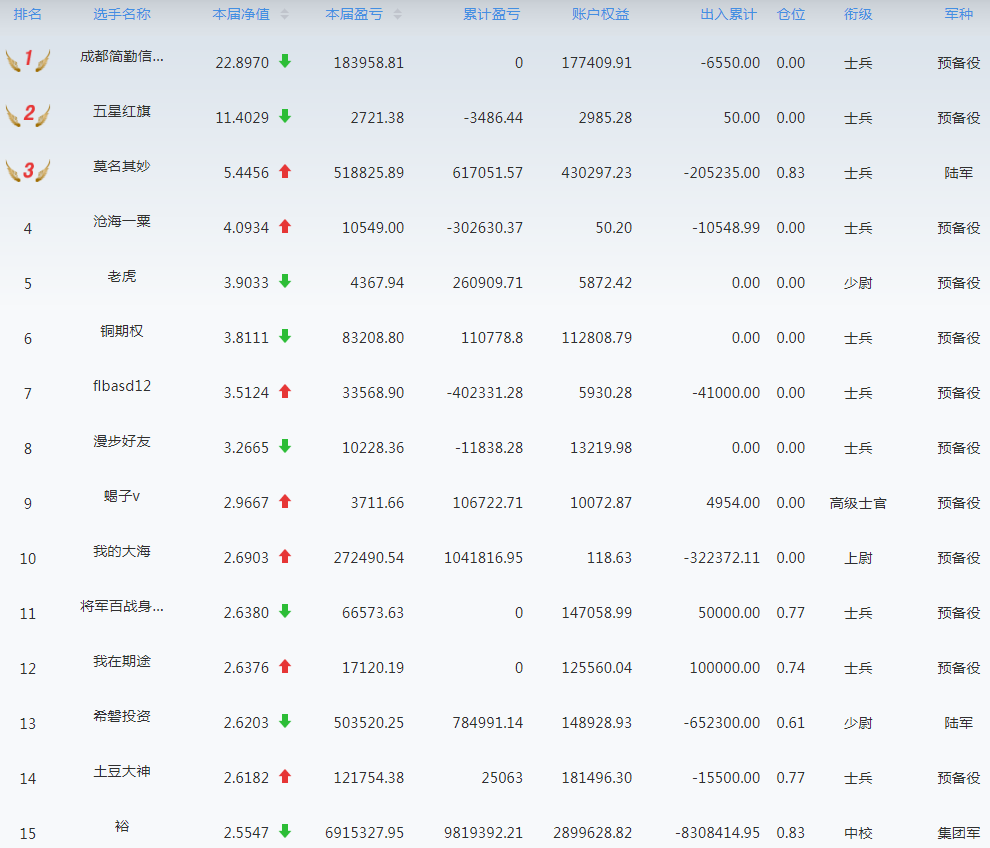Image resolution: width=990 pixels, height=848 pixels.
Task: Click green down arrow beside 2.5547
Action: point(285,830)
